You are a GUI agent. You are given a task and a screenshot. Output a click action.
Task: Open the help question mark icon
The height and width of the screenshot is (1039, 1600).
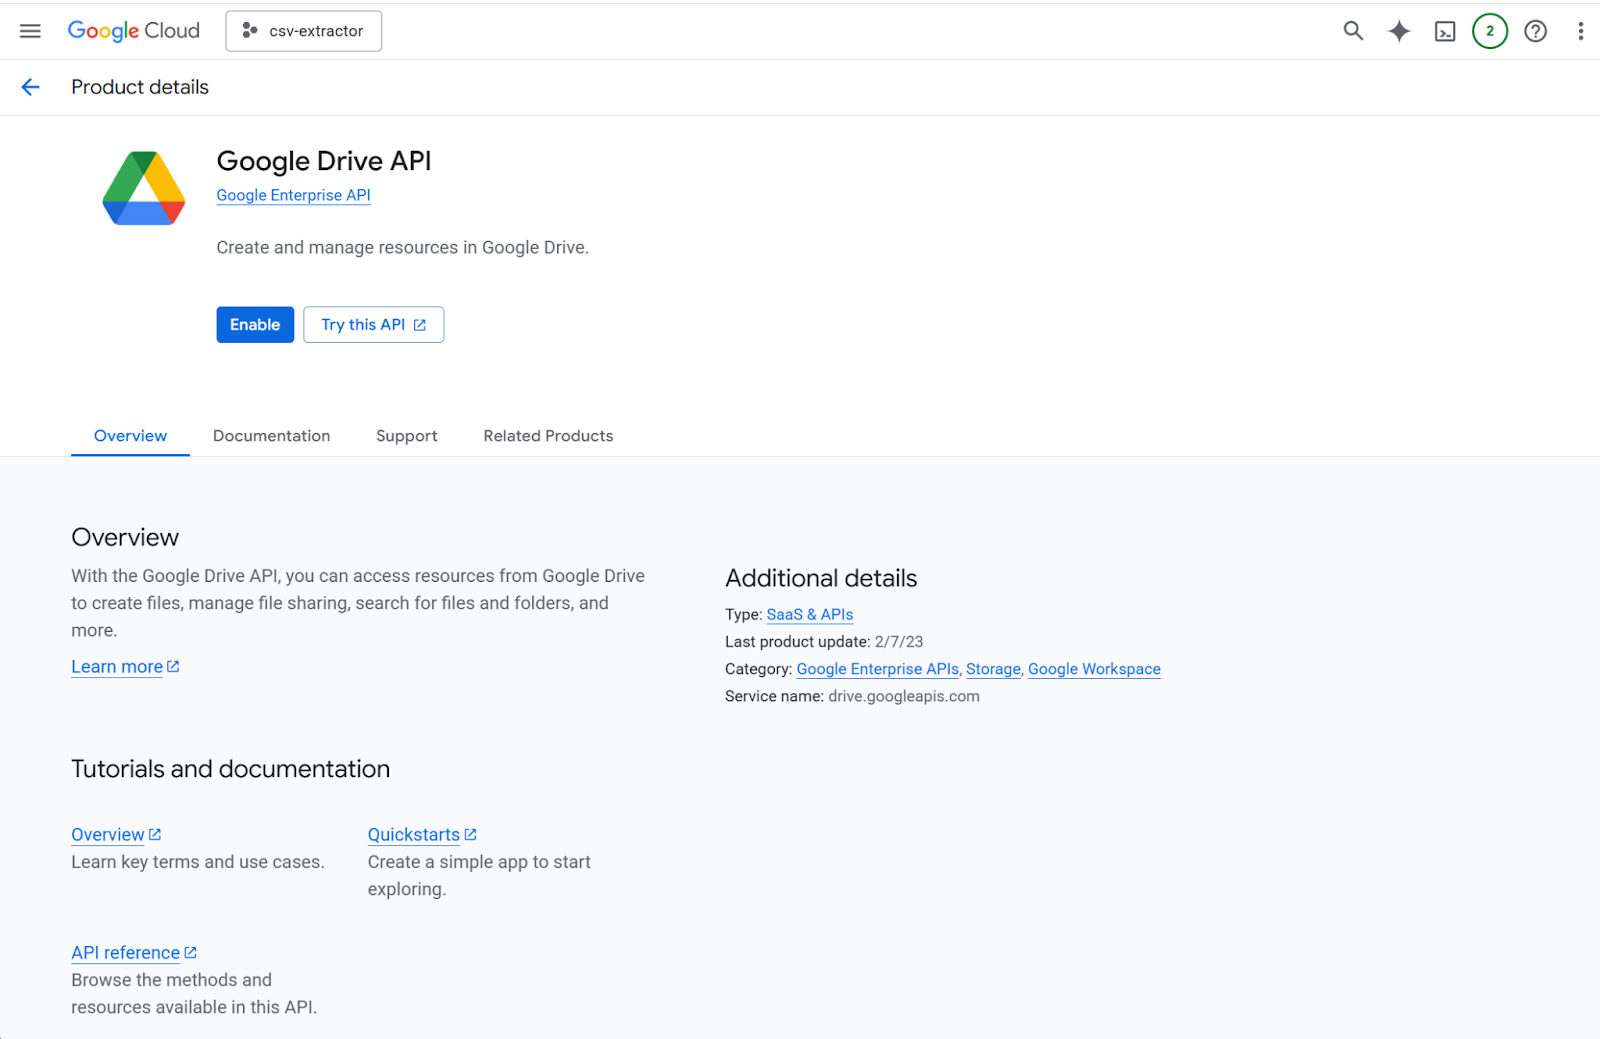point(1535,31)
